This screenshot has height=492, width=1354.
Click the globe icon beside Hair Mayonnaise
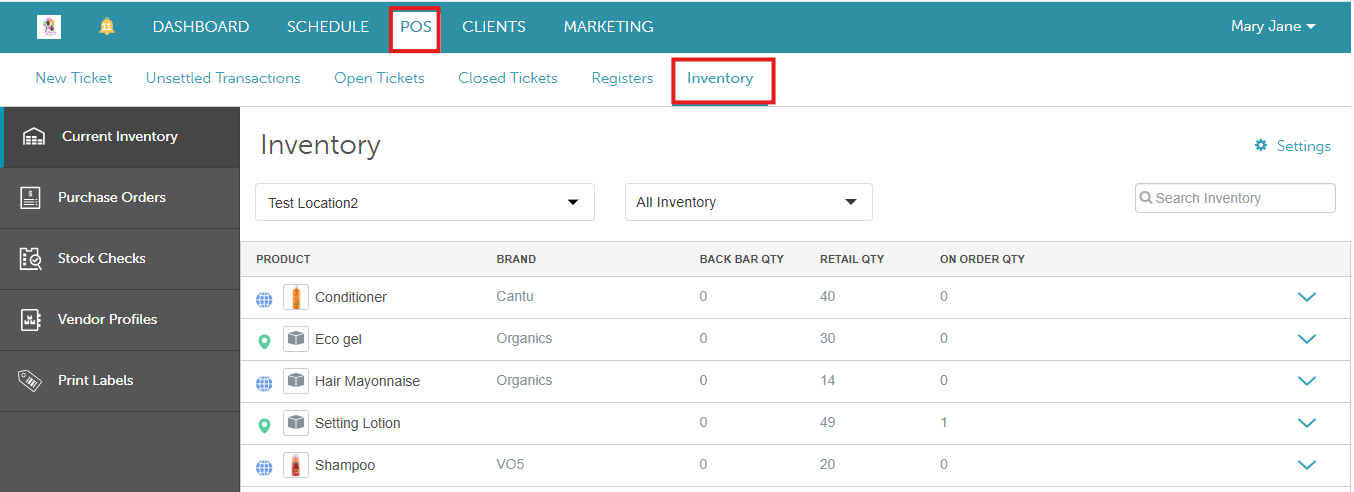click(264, 382)
